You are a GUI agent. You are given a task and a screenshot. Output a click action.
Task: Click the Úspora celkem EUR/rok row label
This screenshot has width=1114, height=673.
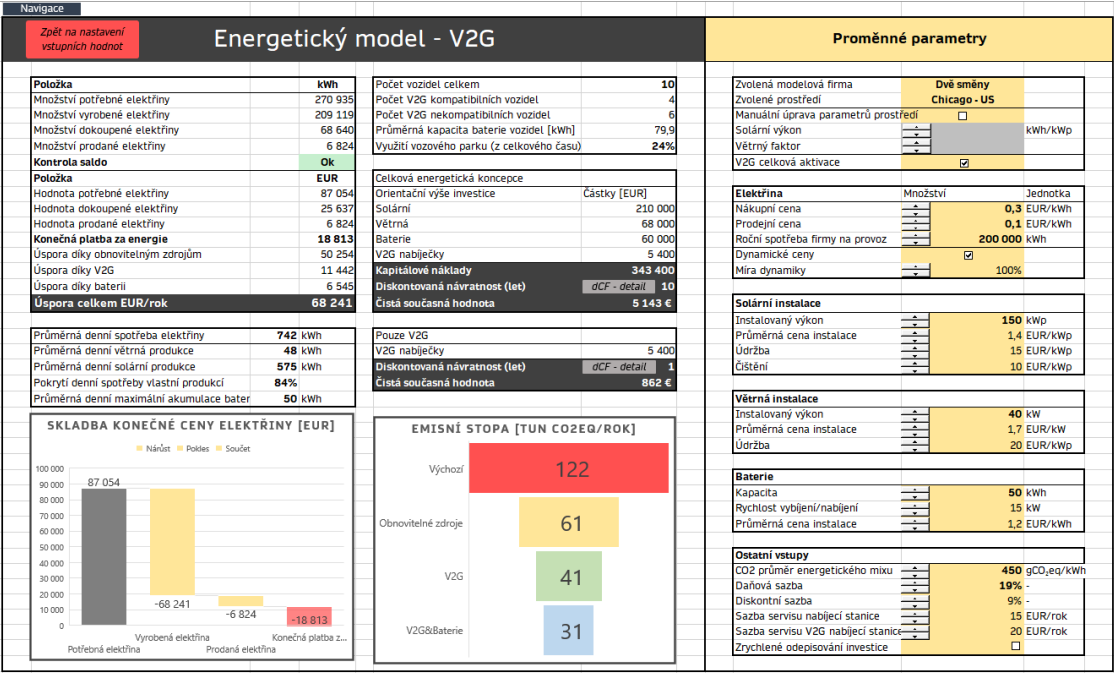101,303
